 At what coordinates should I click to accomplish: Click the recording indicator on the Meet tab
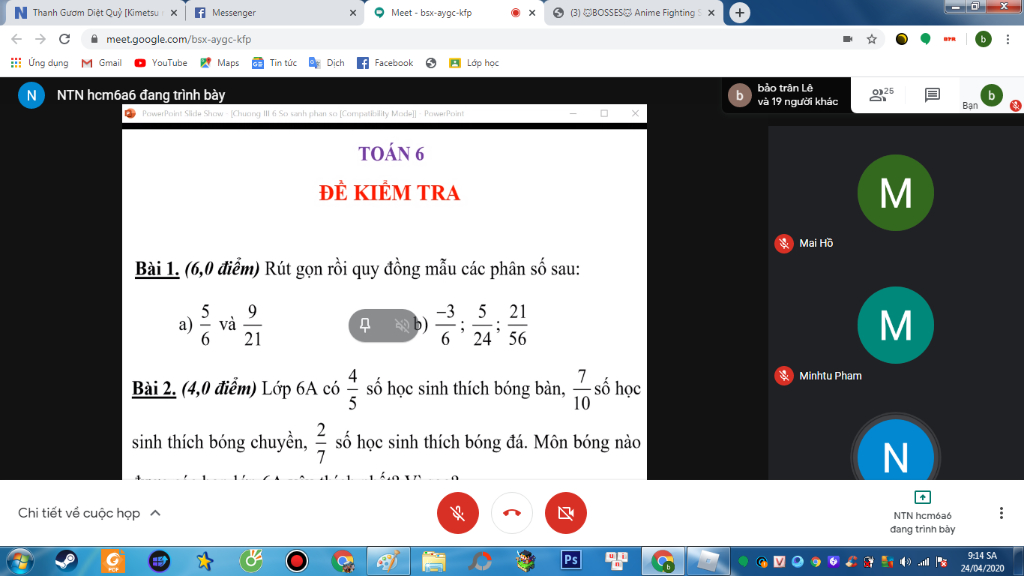tap(515, 12)
